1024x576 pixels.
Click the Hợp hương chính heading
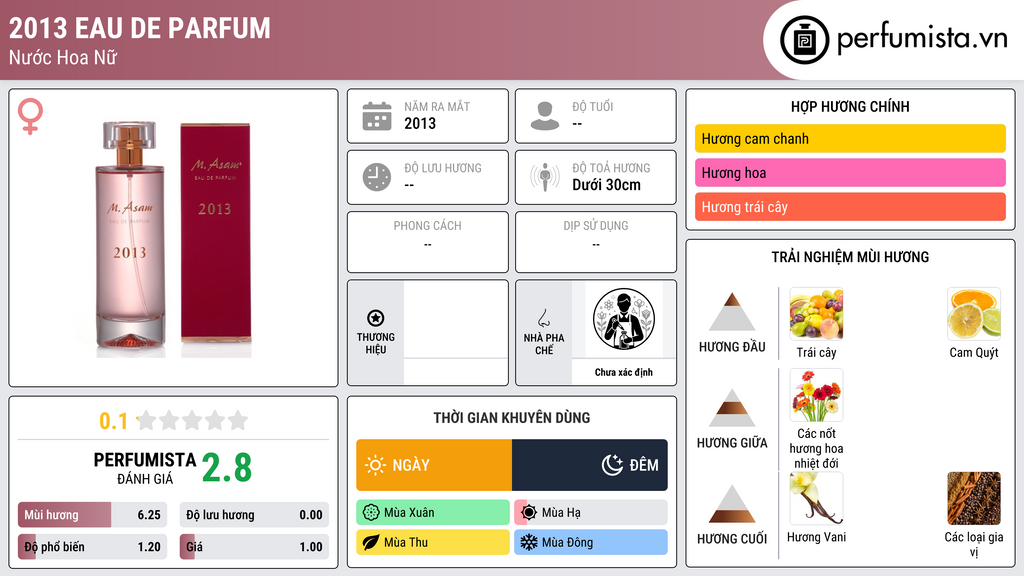tap(850, 106)
